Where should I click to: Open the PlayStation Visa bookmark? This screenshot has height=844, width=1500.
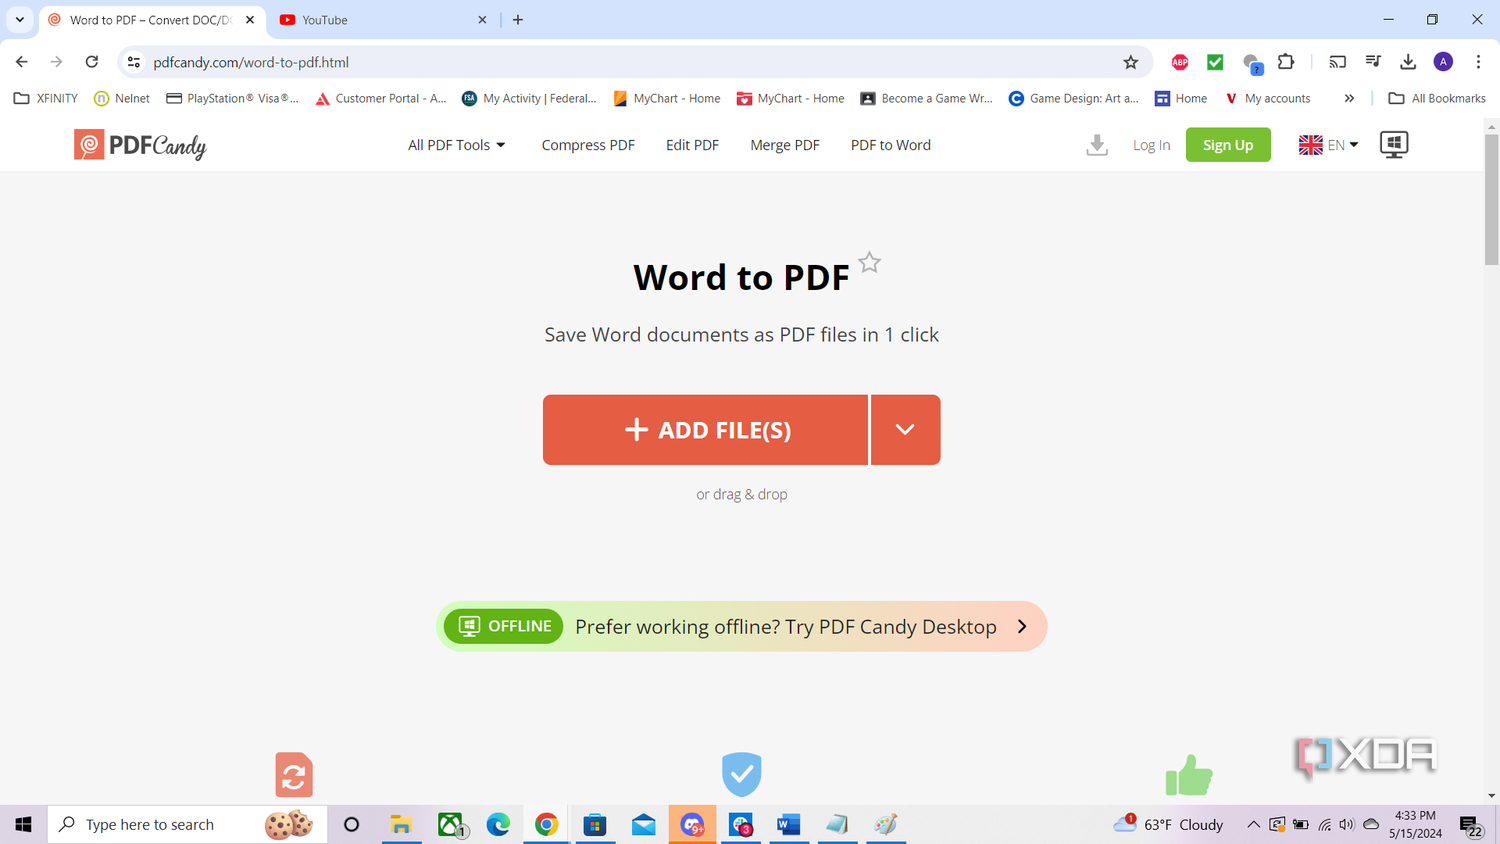233,98
